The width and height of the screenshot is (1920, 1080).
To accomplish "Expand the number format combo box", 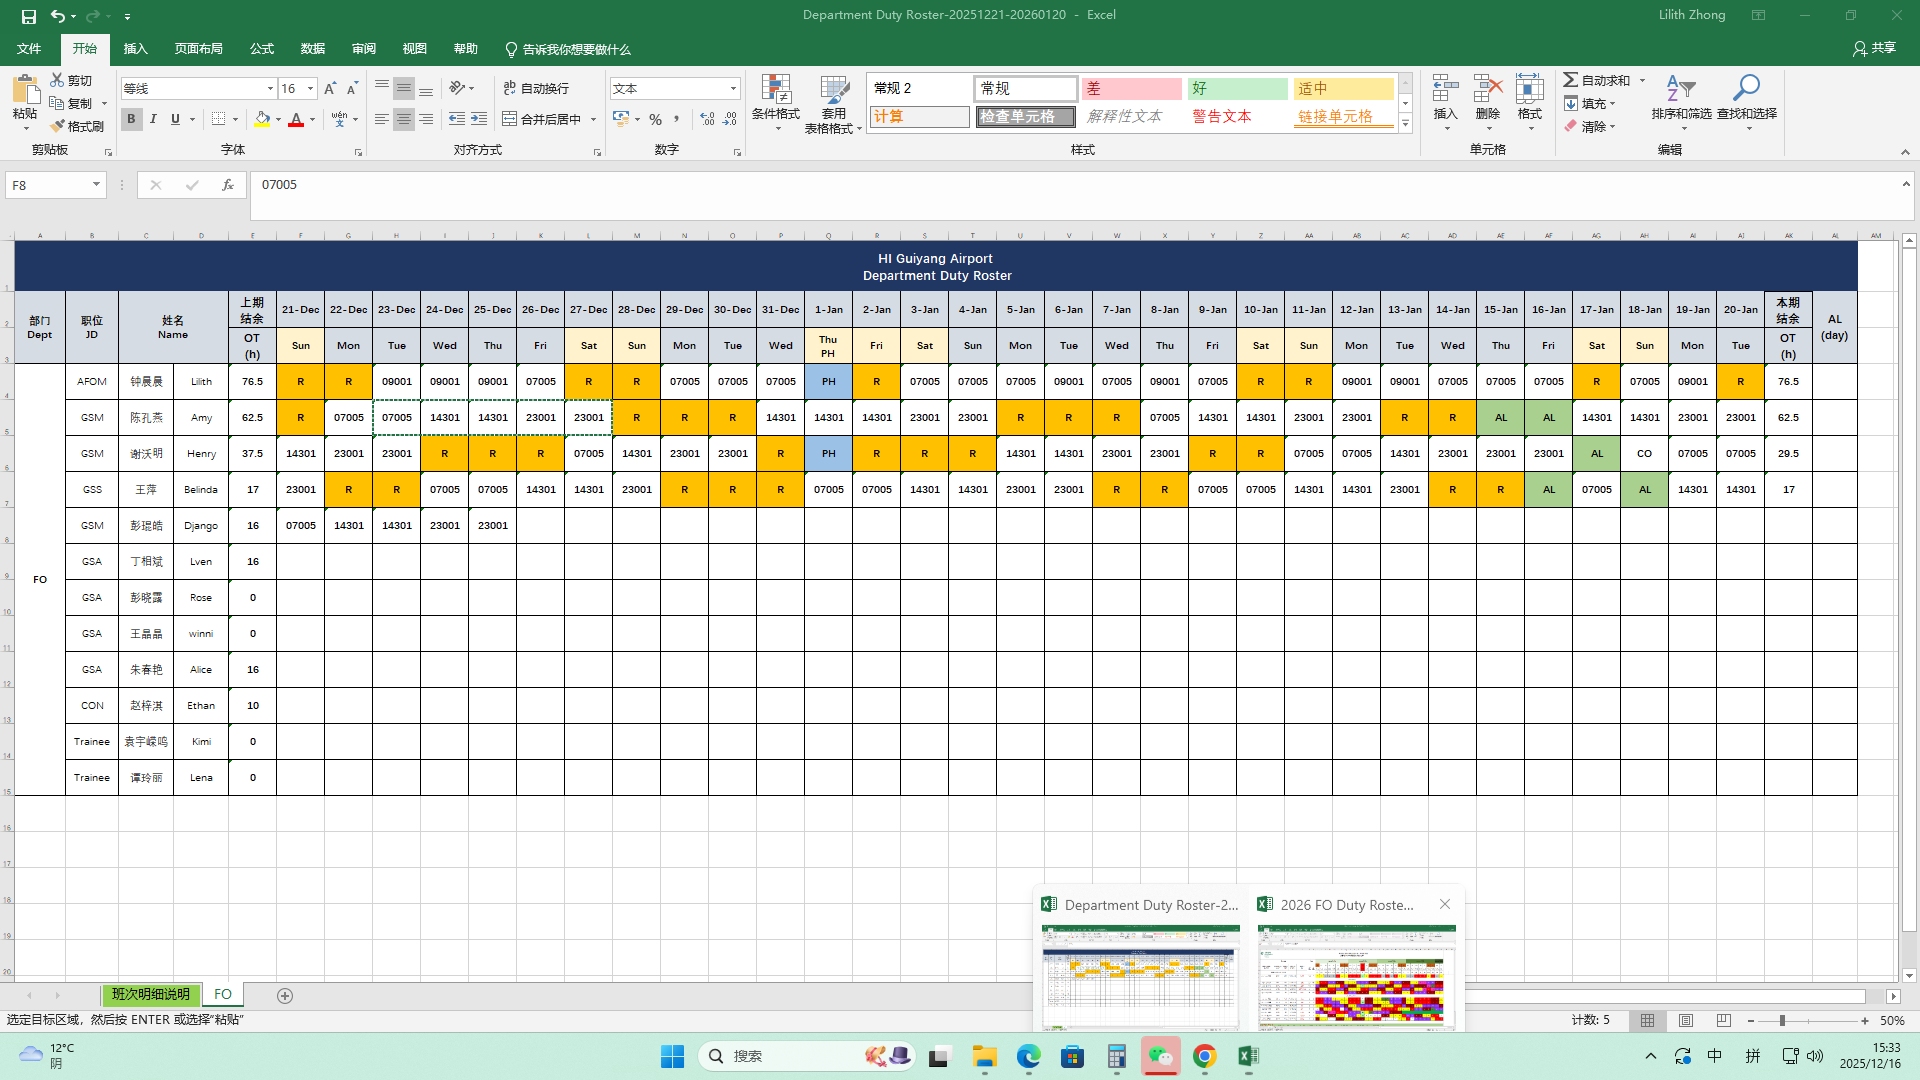I will point(733,89).
